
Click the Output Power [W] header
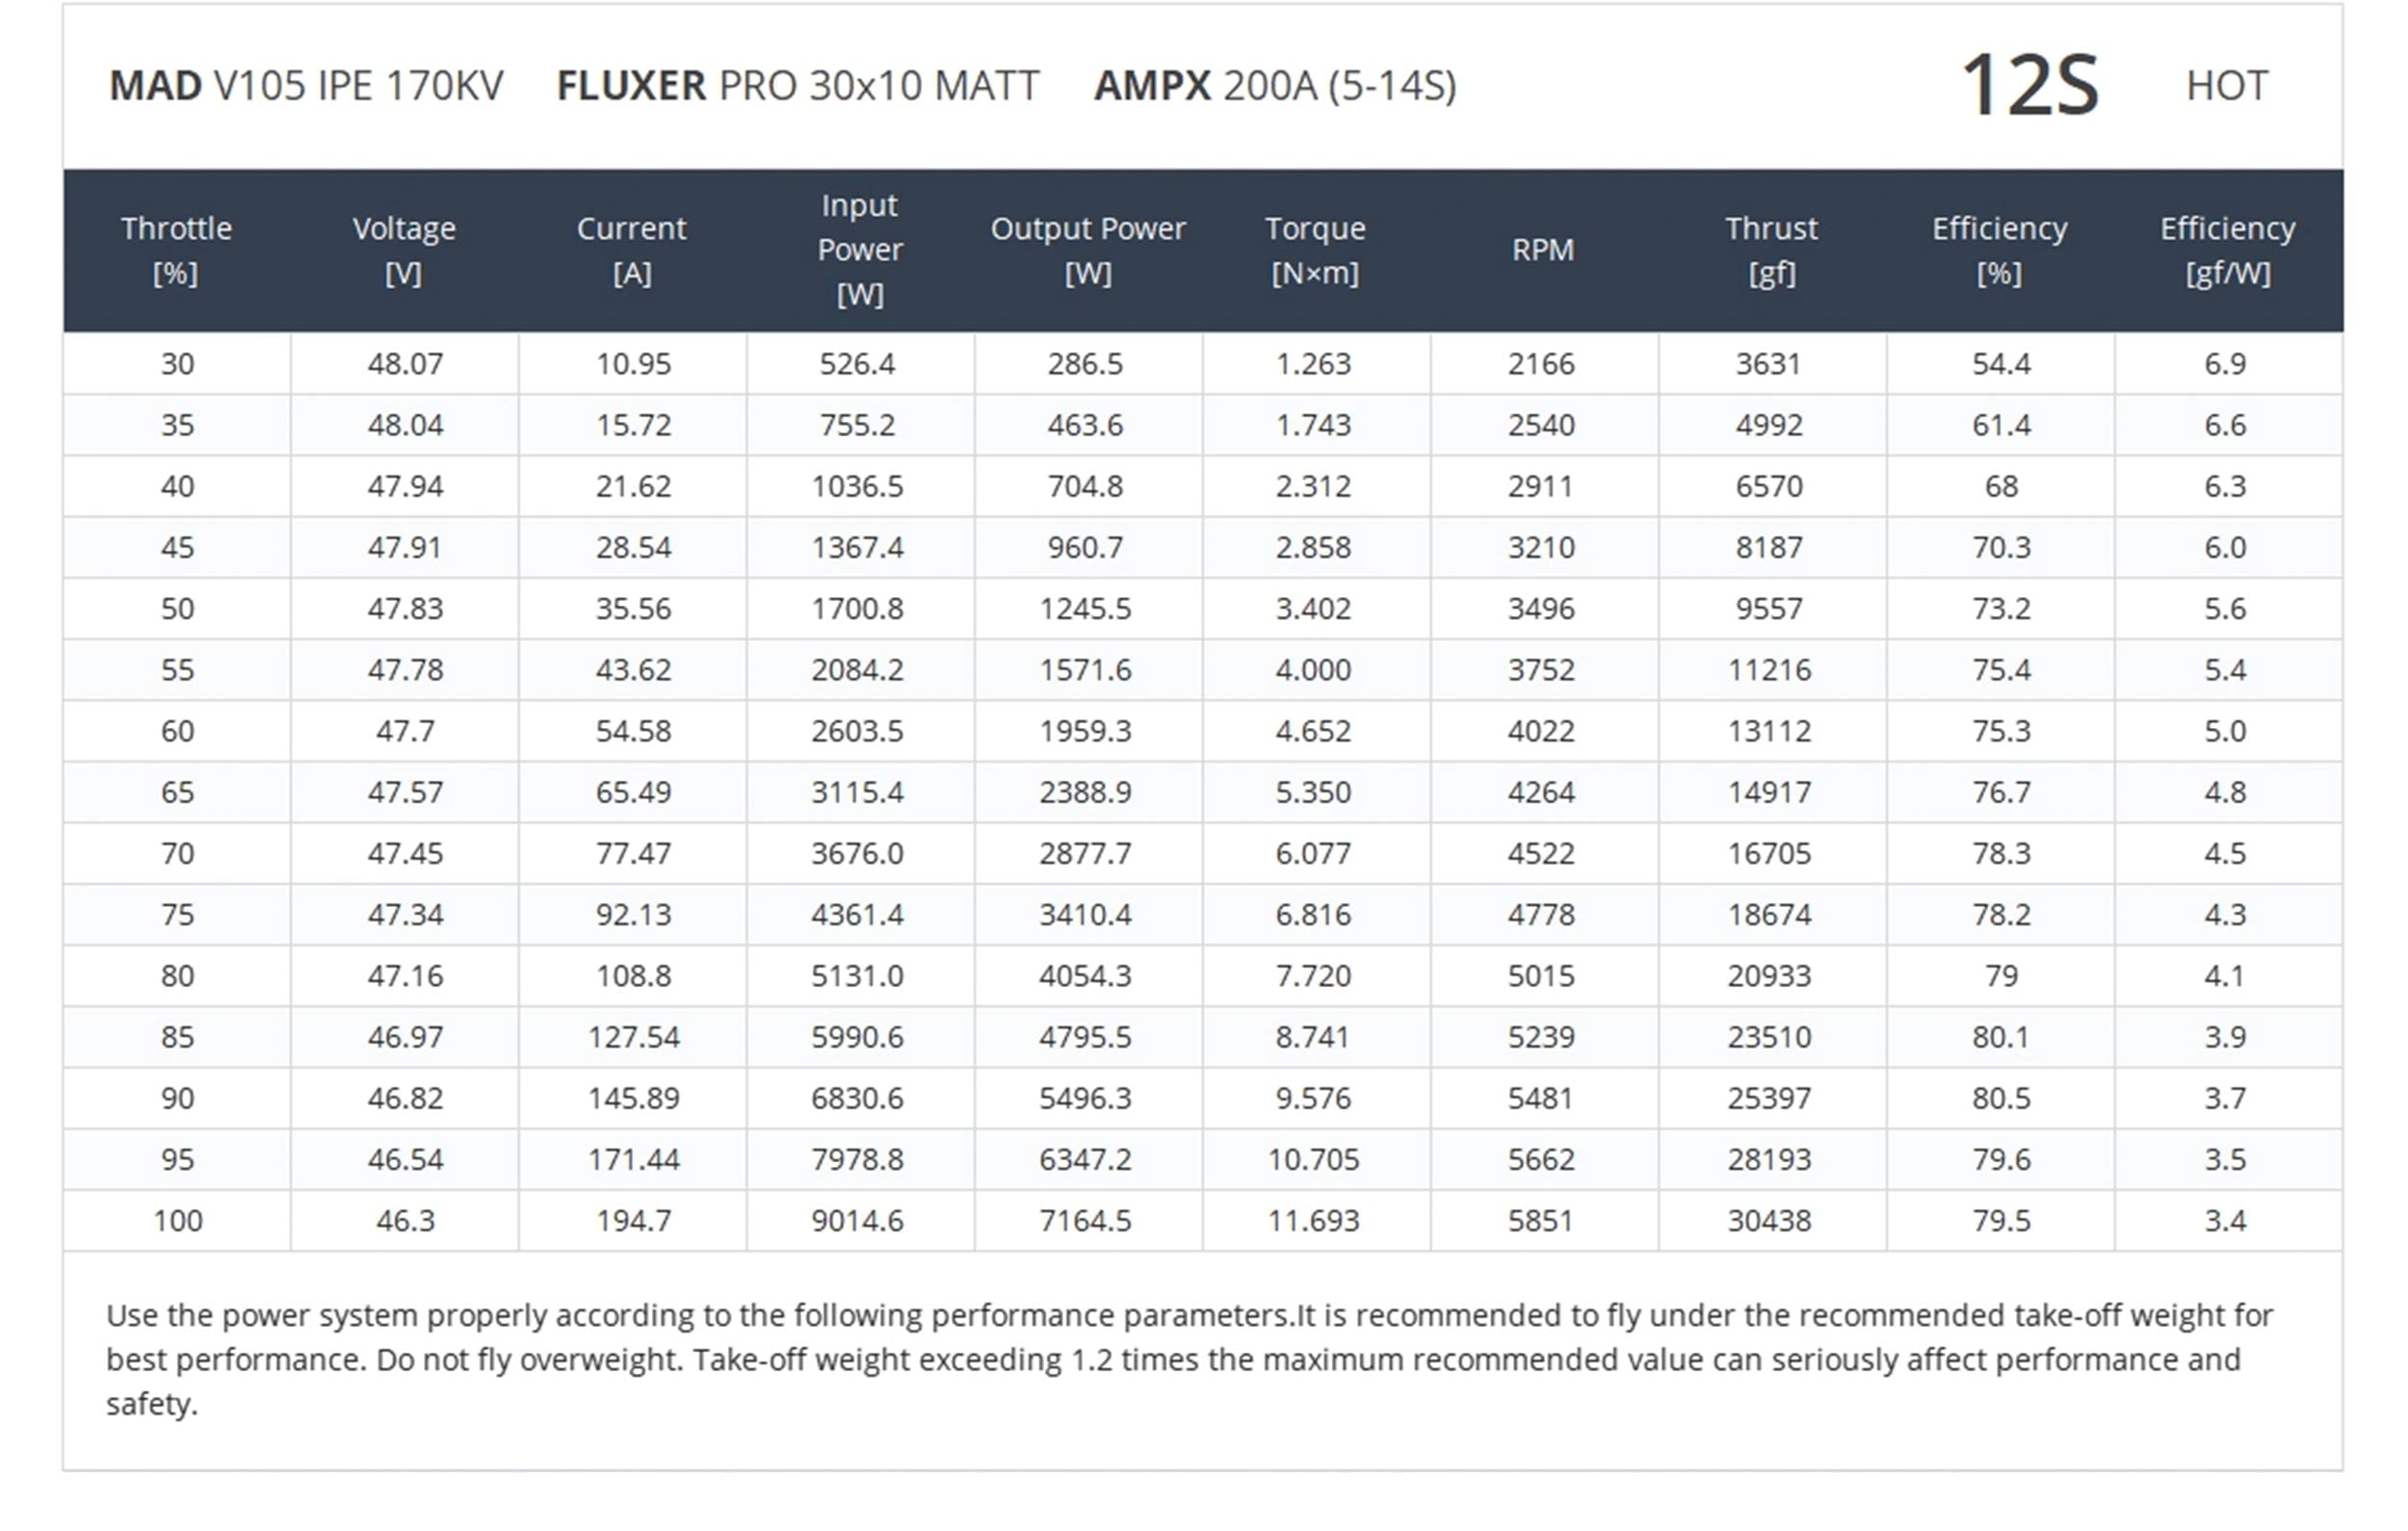[x=1088, y=250]
